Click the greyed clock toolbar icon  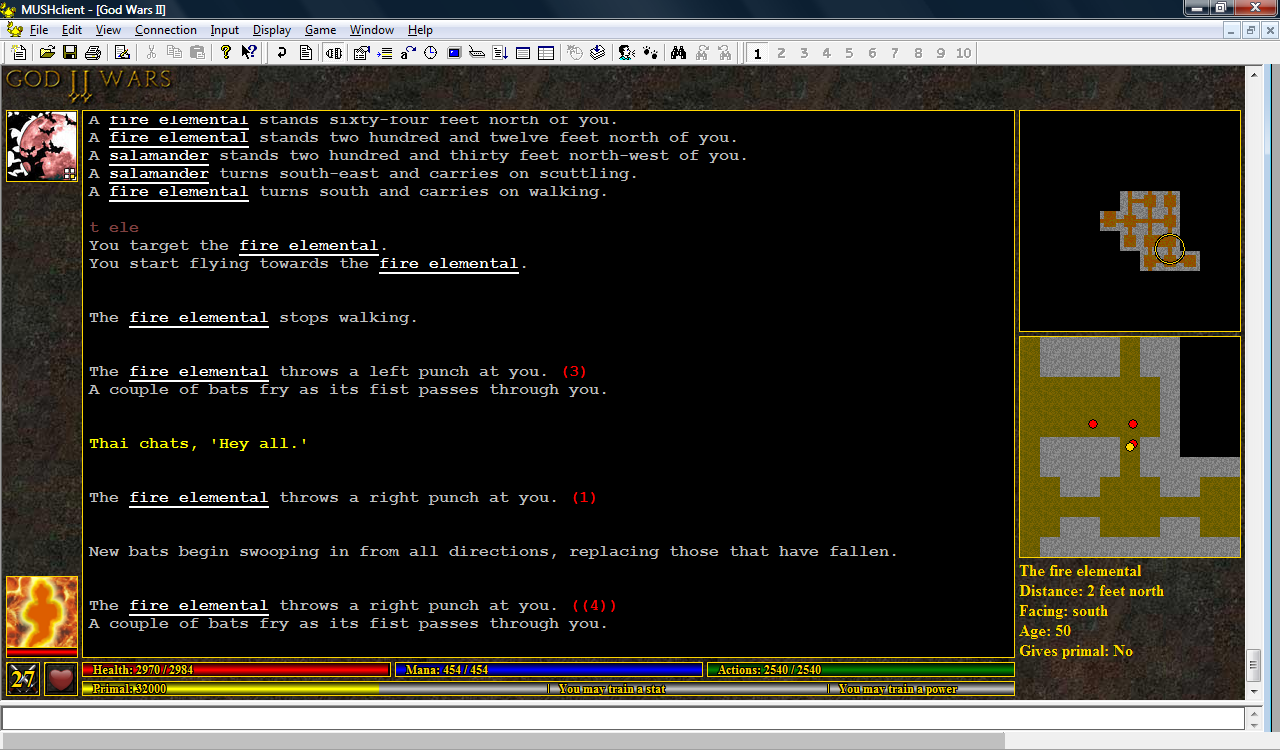(x=574, y=53)
